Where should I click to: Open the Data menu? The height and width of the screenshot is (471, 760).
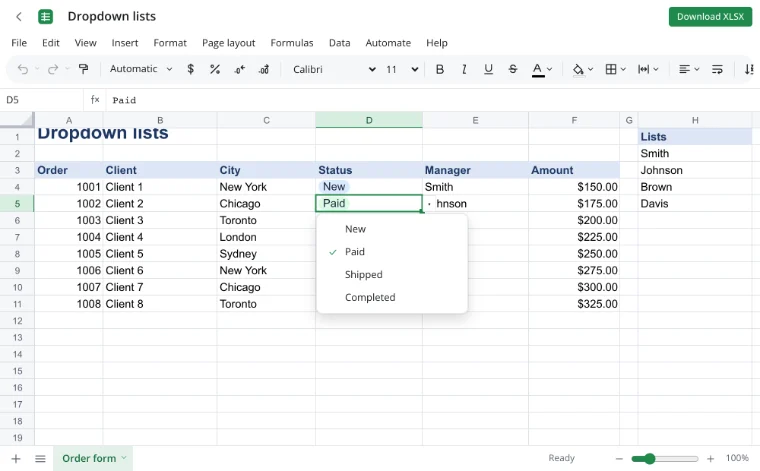339,43
